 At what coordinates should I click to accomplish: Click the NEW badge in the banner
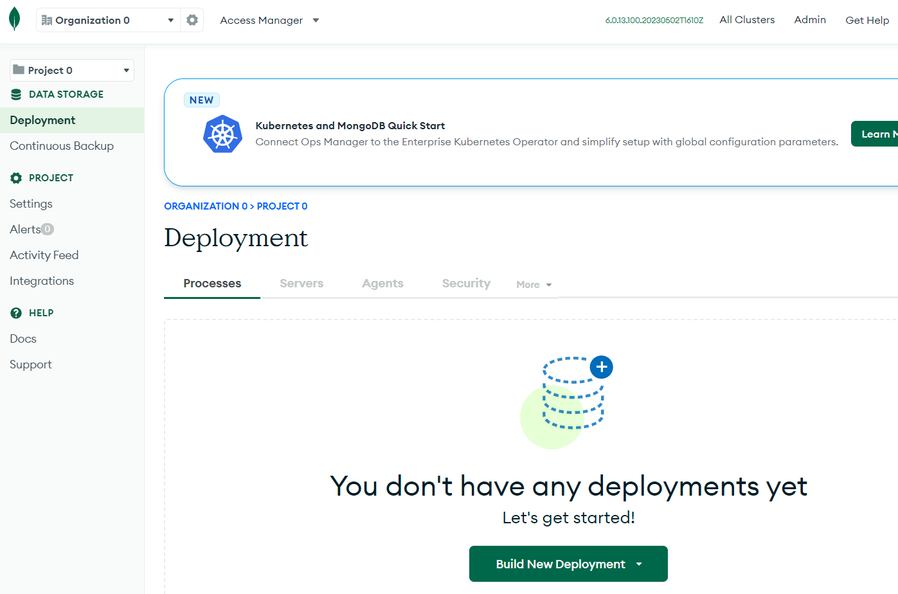(x=202, y=100)
